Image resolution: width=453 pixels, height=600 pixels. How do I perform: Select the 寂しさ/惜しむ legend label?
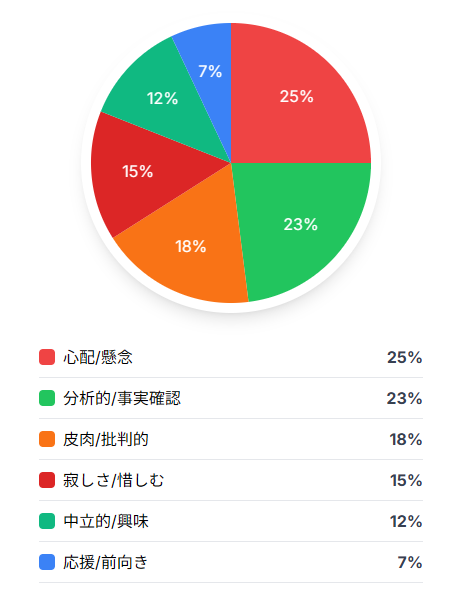[x=114, y=480]
